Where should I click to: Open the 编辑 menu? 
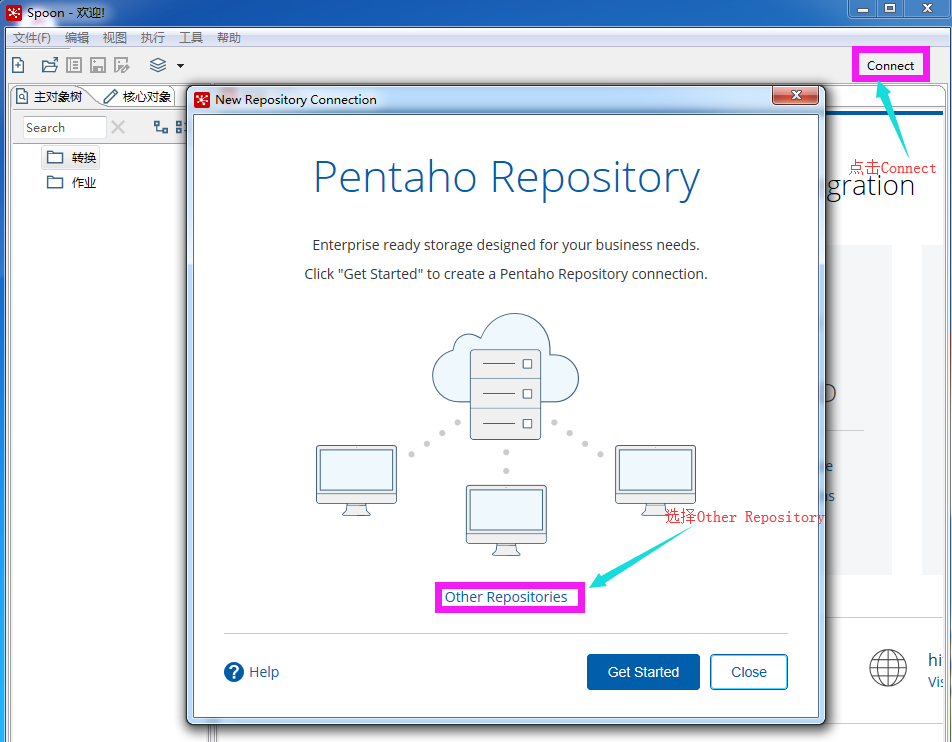pos(77,38)
